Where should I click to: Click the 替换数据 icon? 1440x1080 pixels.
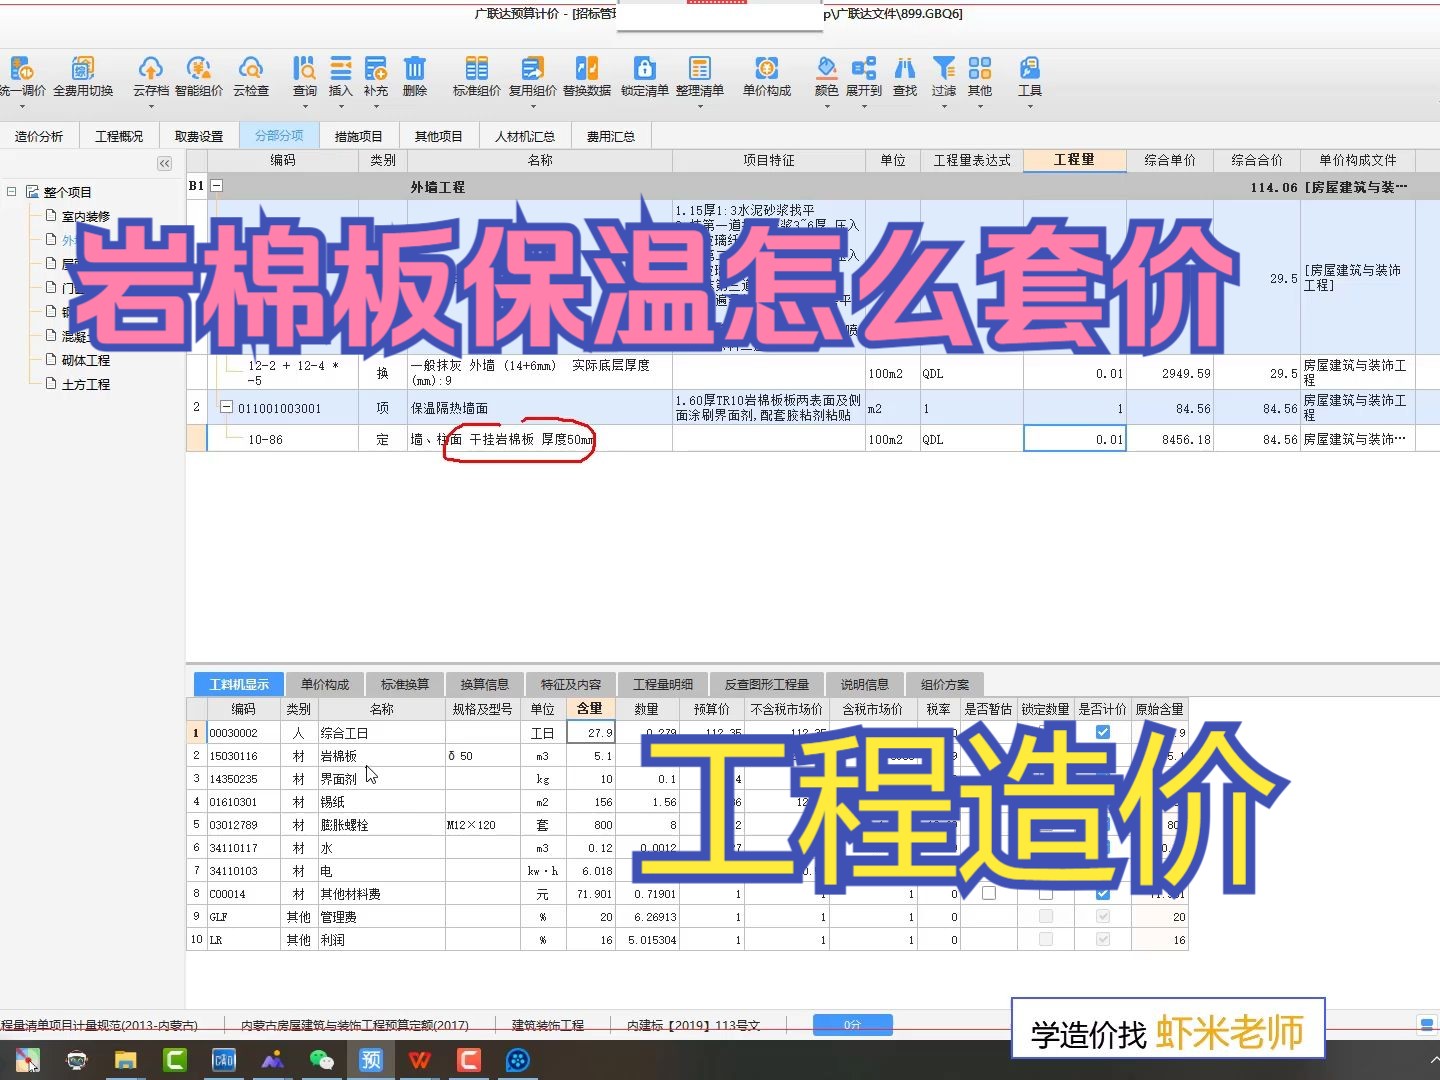click(x=587, y=69)
